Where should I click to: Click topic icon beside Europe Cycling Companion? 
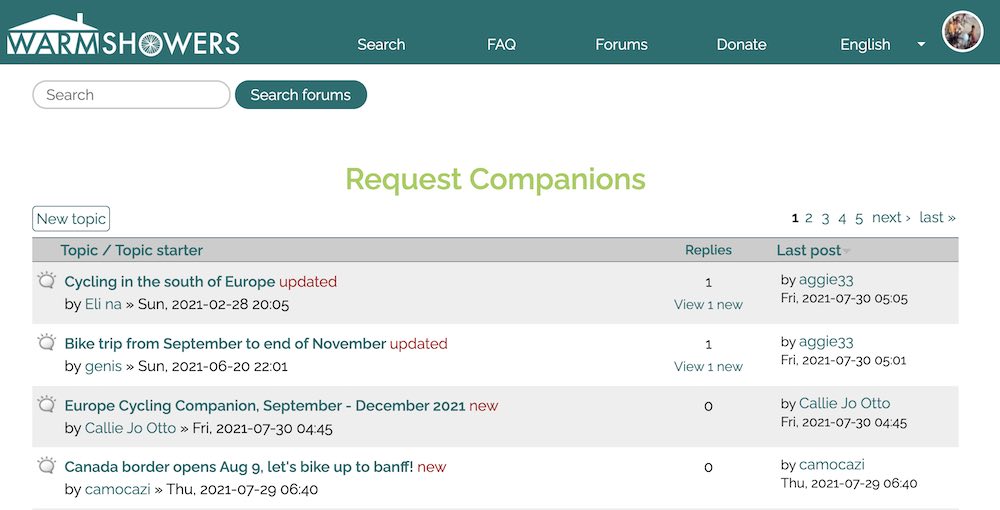(x=46, y=404)
